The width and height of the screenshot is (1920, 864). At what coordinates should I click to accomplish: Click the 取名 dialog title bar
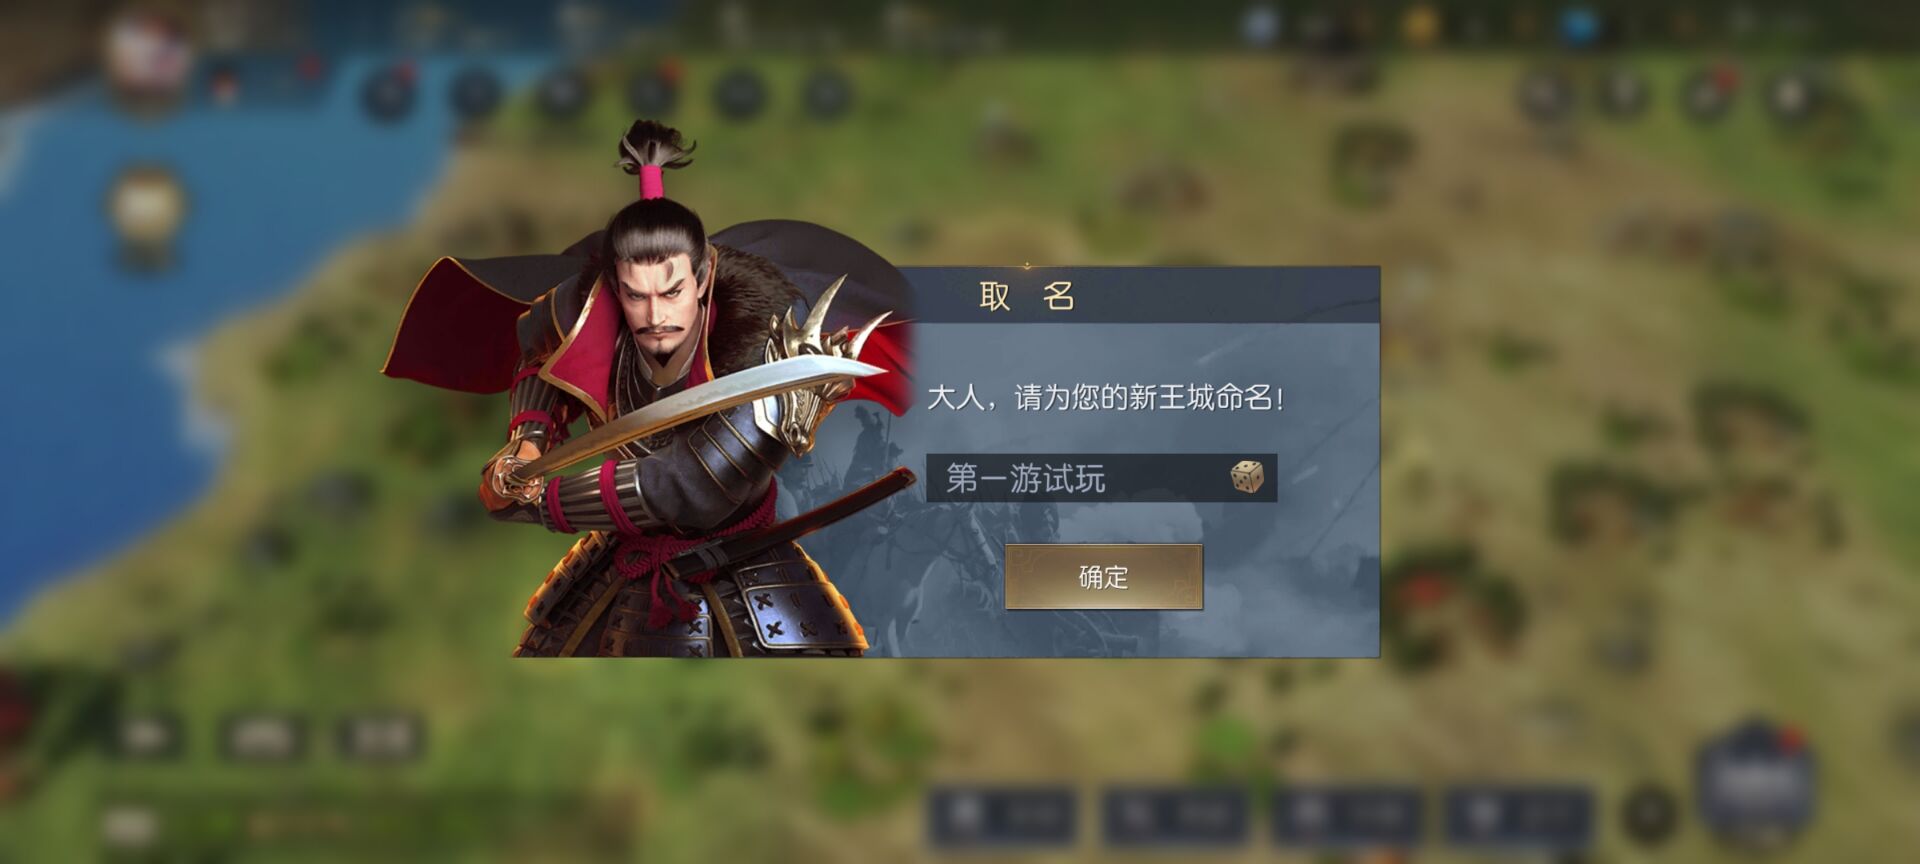1140,296
